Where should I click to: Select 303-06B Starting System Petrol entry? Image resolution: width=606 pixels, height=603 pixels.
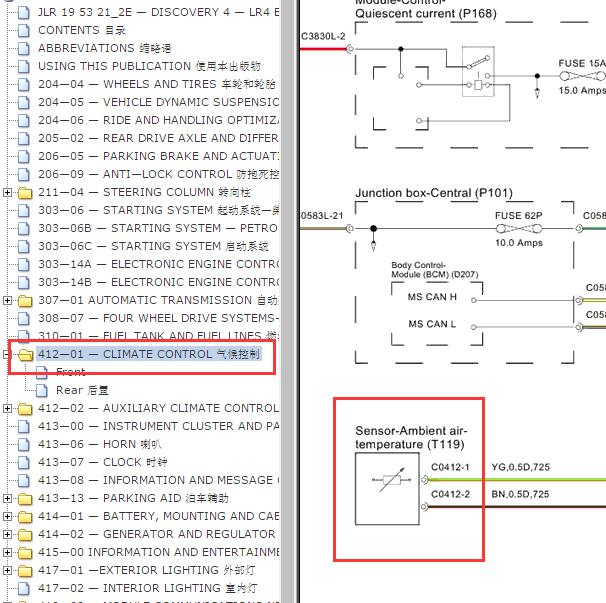click(158, 228)
